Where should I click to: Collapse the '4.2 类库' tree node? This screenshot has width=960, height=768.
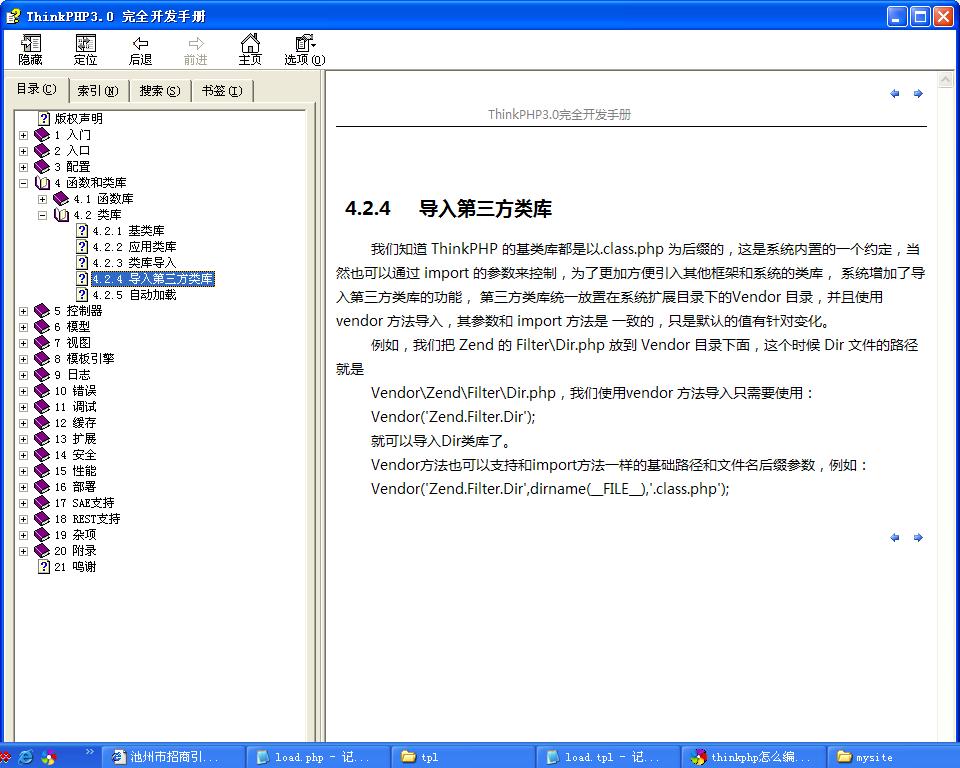pos(42,215)
